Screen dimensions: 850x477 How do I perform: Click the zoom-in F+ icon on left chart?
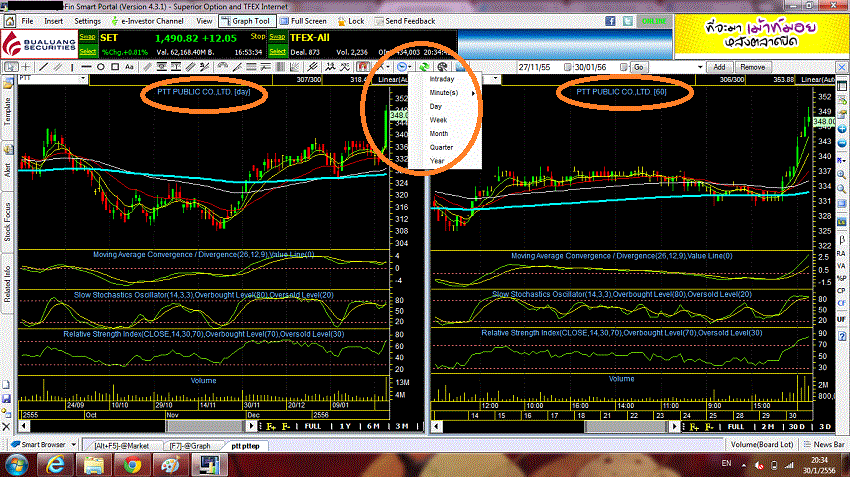[x=271, y=427]
